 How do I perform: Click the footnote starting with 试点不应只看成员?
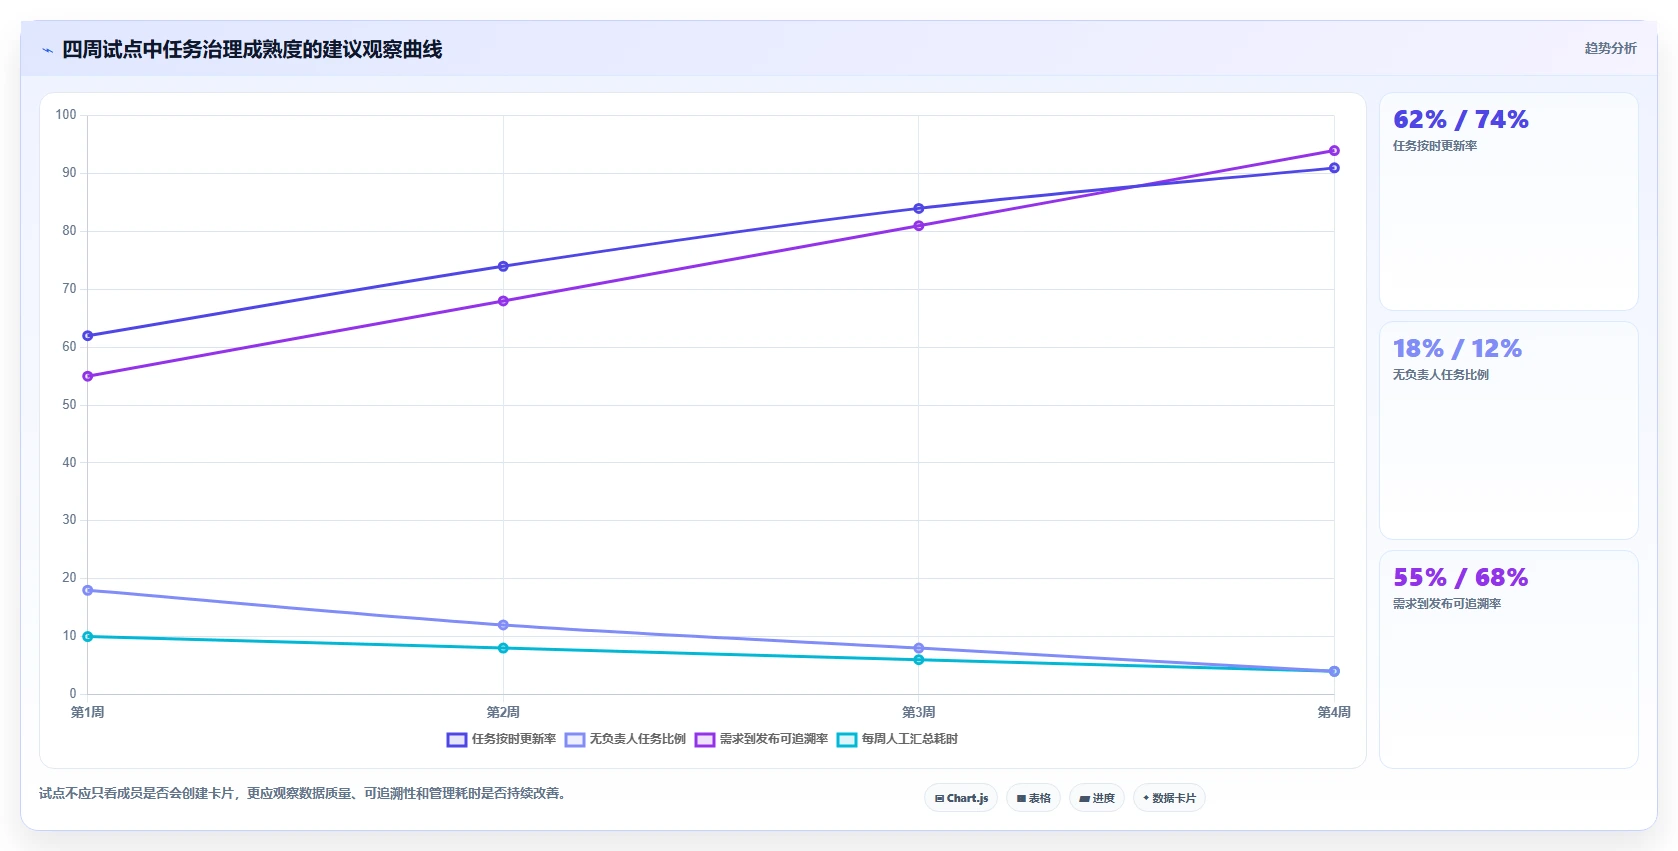[304, 794]
